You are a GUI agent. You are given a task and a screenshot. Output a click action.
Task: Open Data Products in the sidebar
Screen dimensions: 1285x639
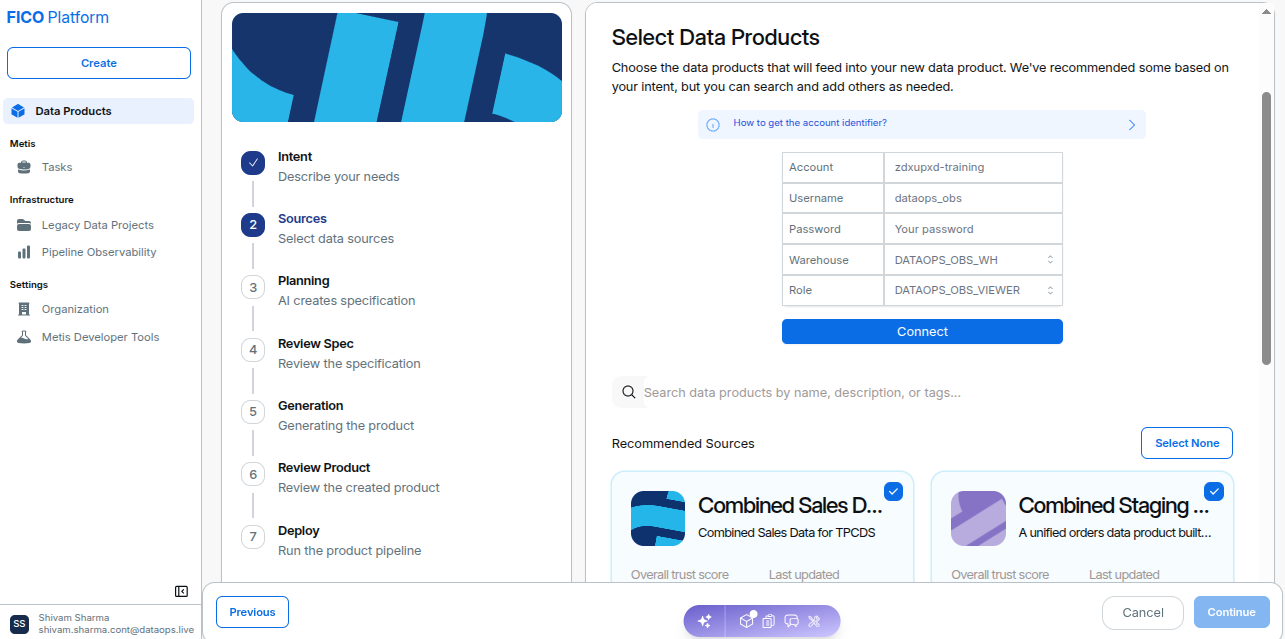(x=98, y=111)
